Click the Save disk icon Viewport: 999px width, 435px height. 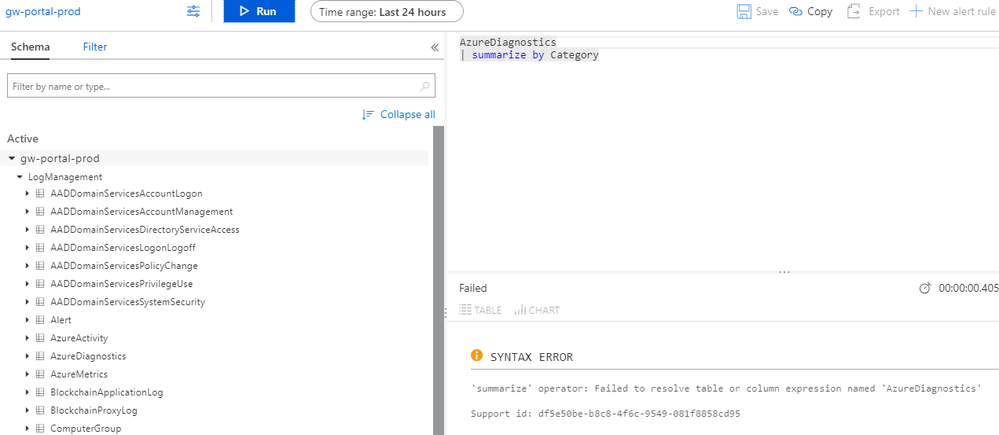click(744, 12)
